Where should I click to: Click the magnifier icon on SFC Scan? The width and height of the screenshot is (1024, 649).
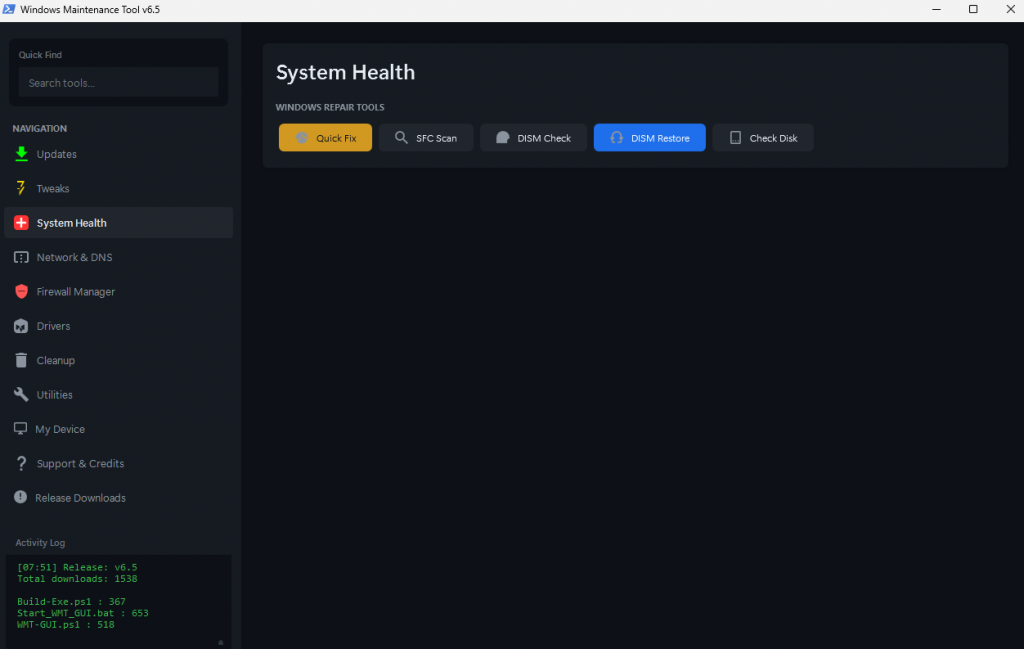(401, 137)
